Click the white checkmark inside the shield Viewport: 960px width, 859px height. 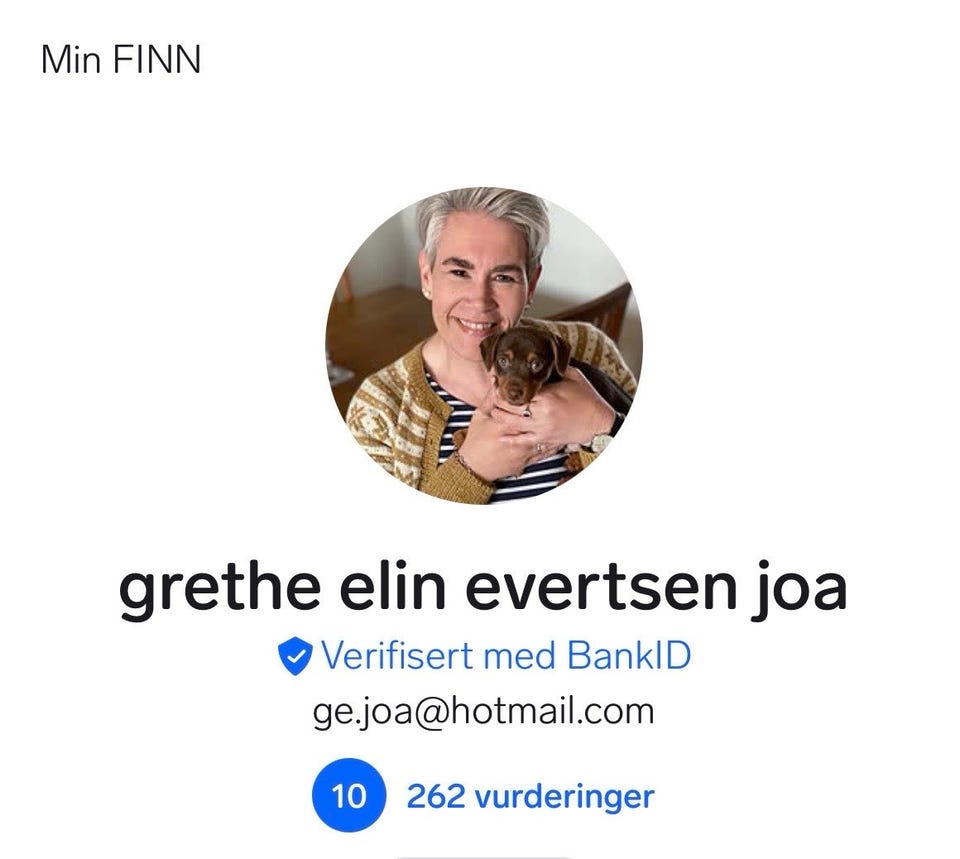click(x=295, y=656)
